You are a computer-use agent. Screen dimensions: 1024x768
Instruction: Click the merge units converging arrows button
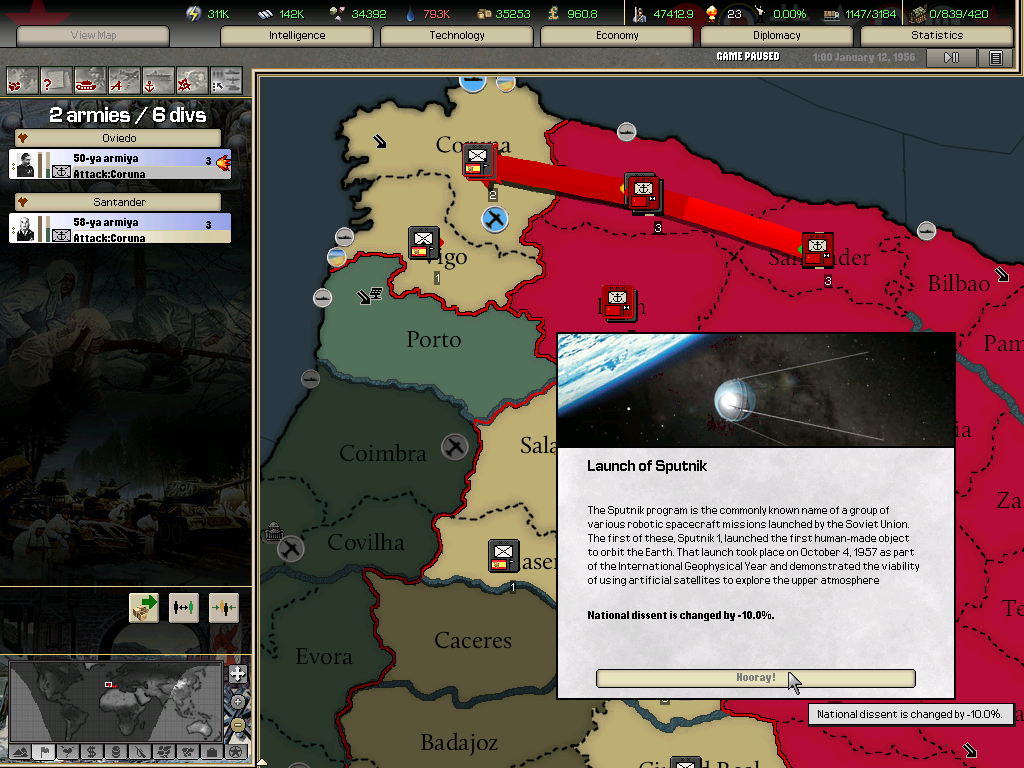pos(223,607)
